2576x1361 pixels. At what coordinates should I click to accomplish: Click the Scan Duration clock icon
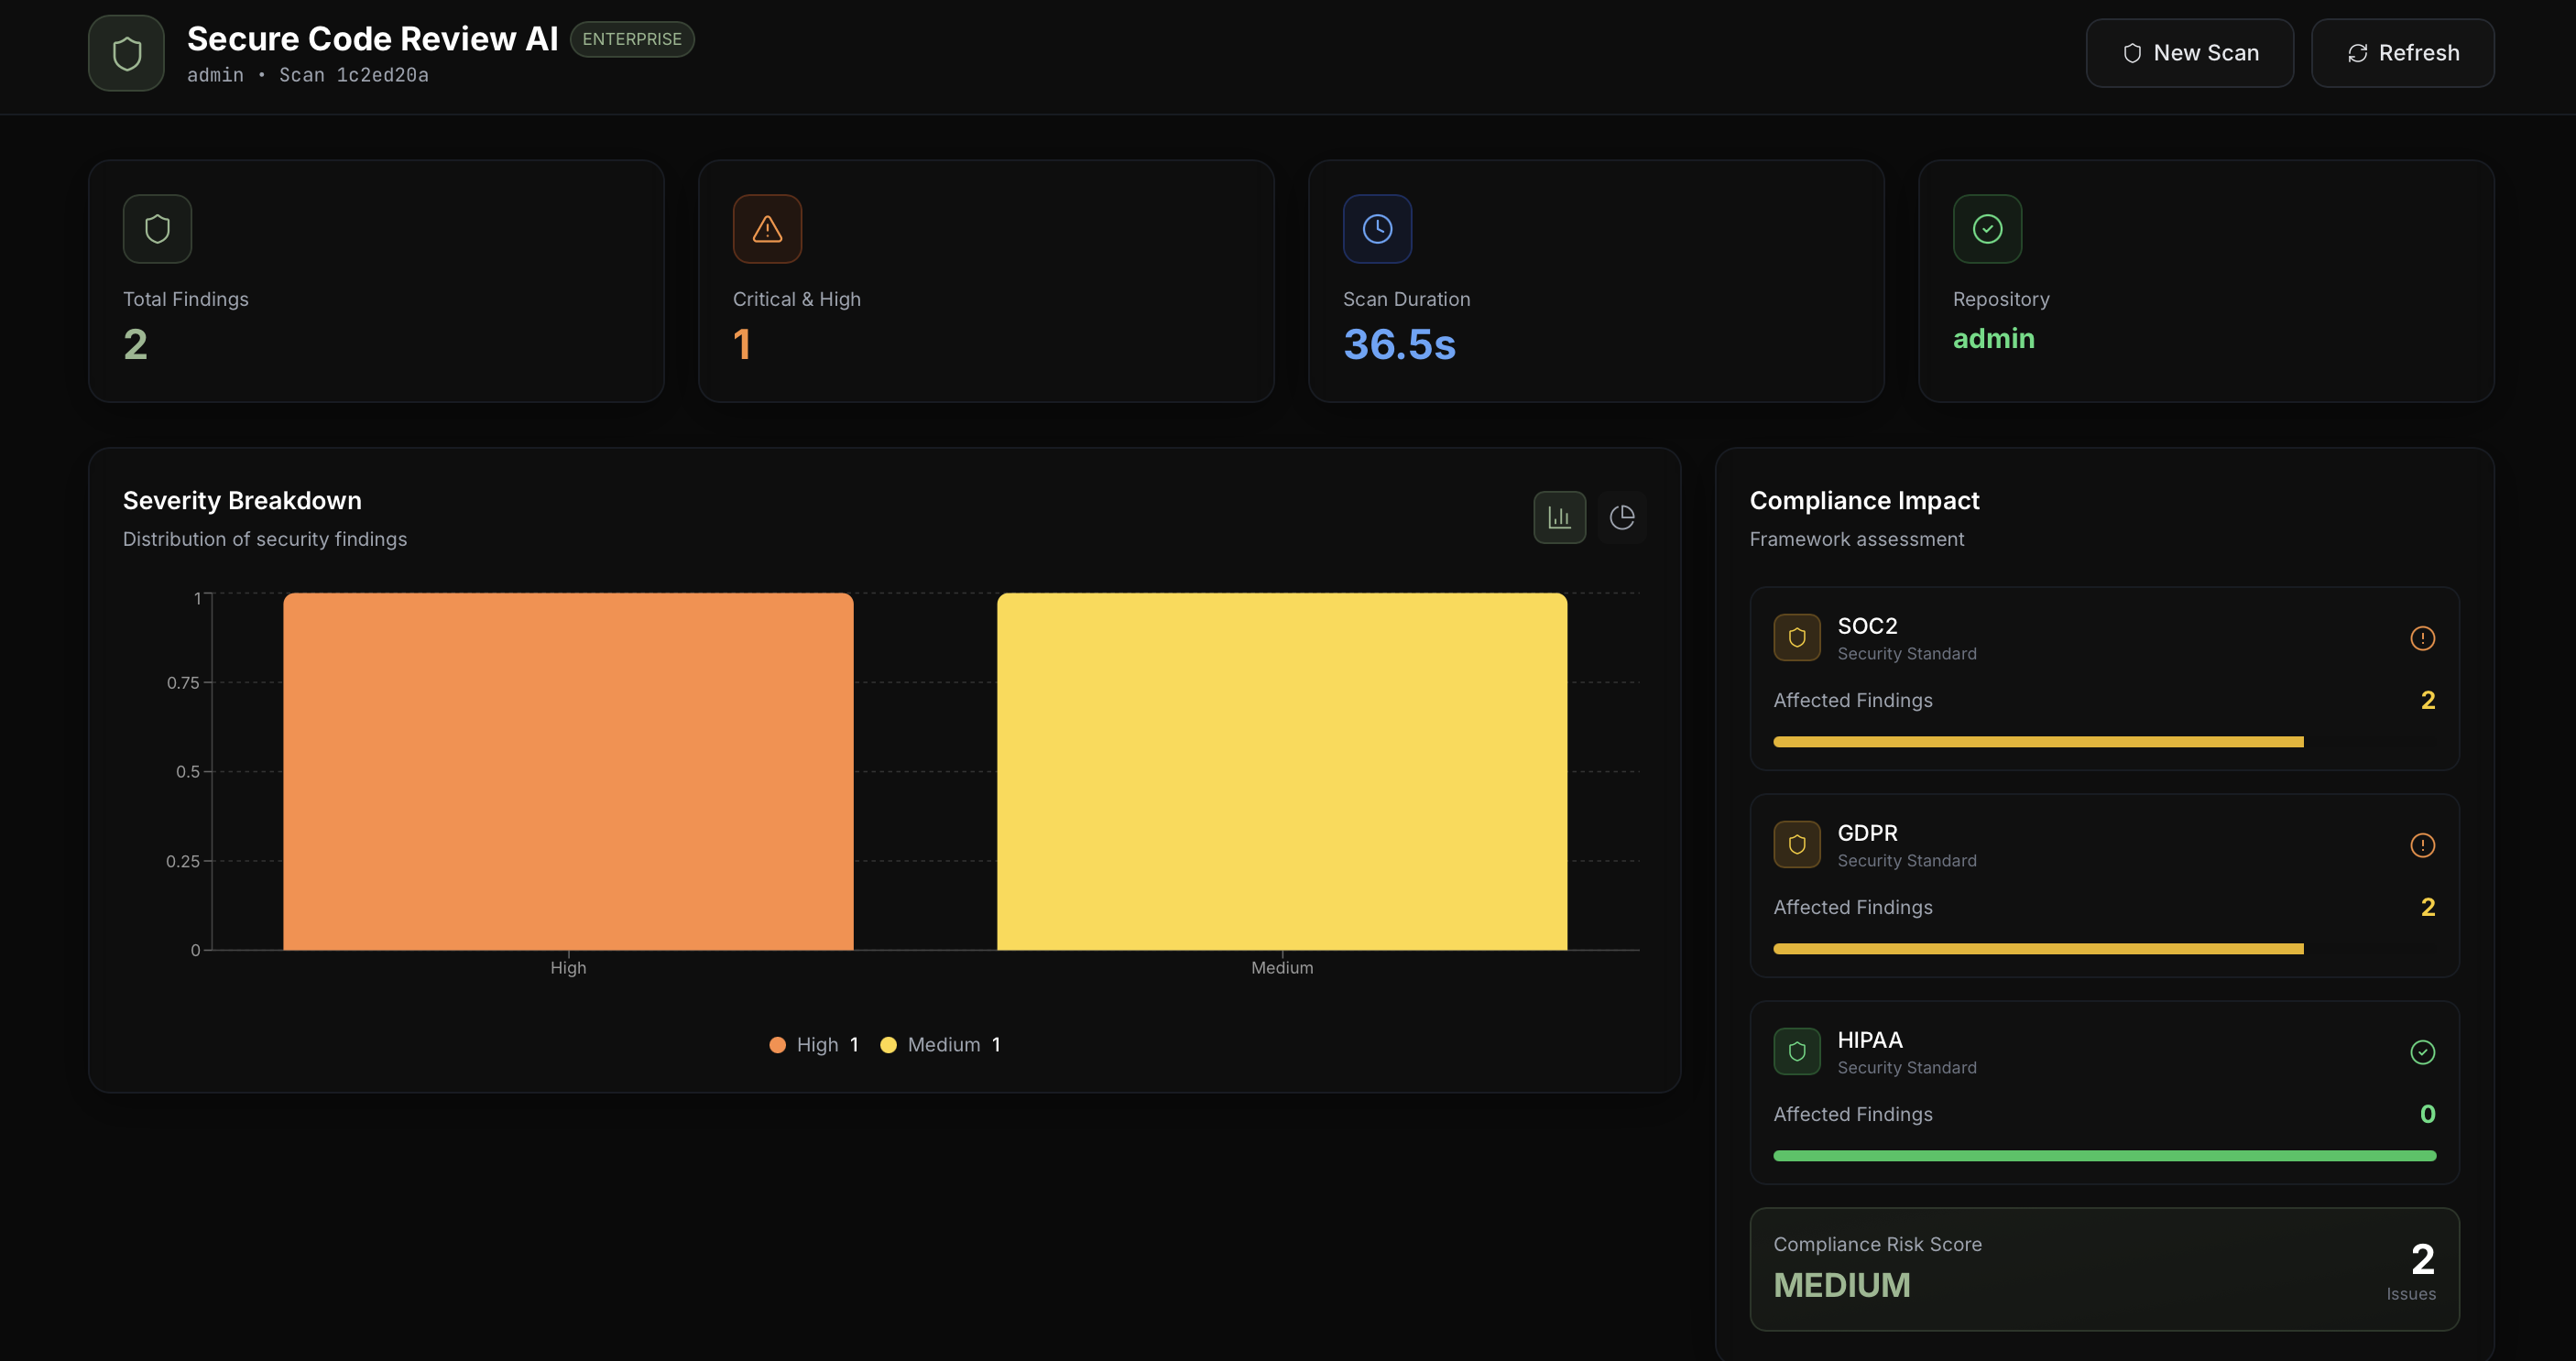(1377, 229)
